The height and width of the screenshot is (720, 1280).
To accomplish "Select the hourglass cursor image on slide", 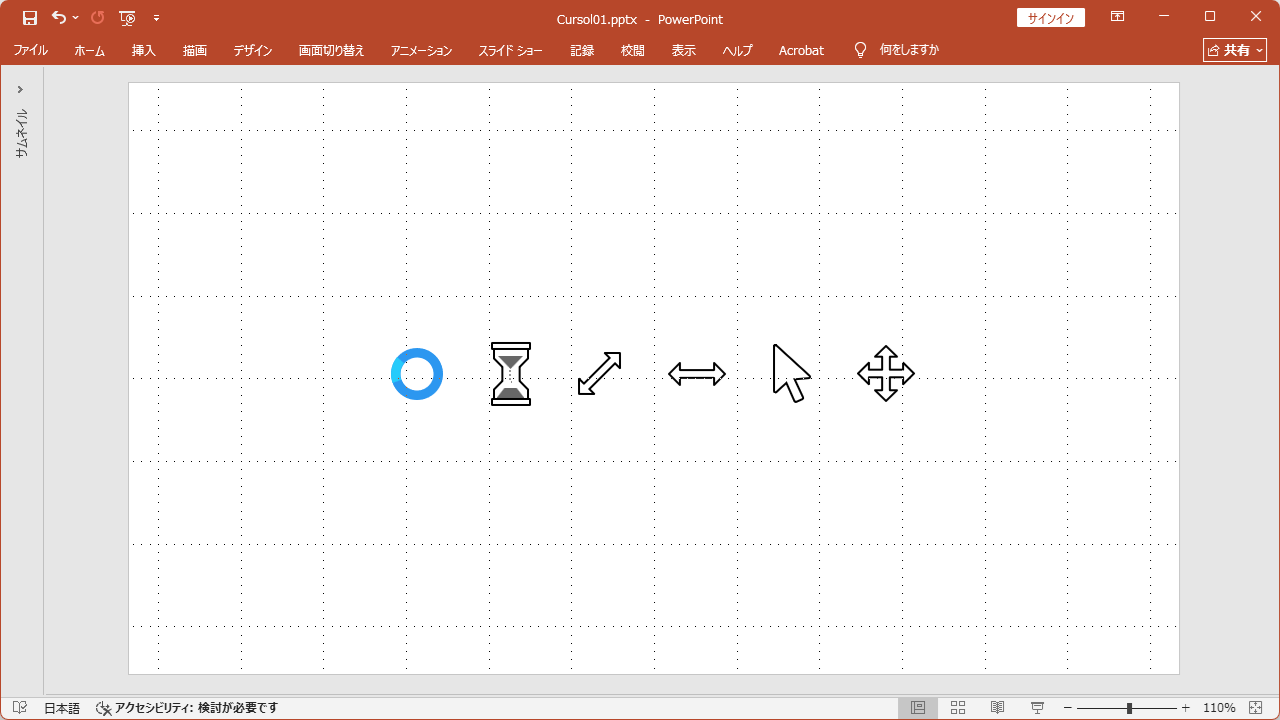I will tap(511, 374).
